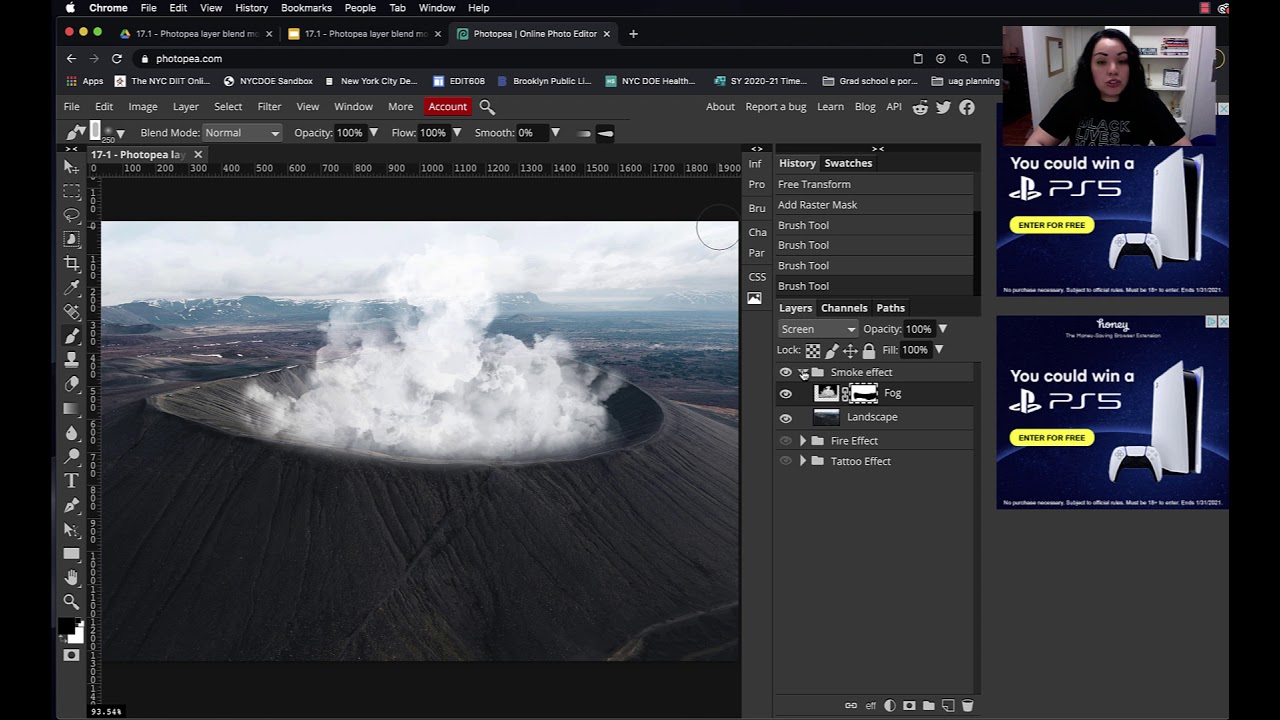The image size is (1280, 720).
Task: Hide the Fog layer
Action: pos(786,394)
